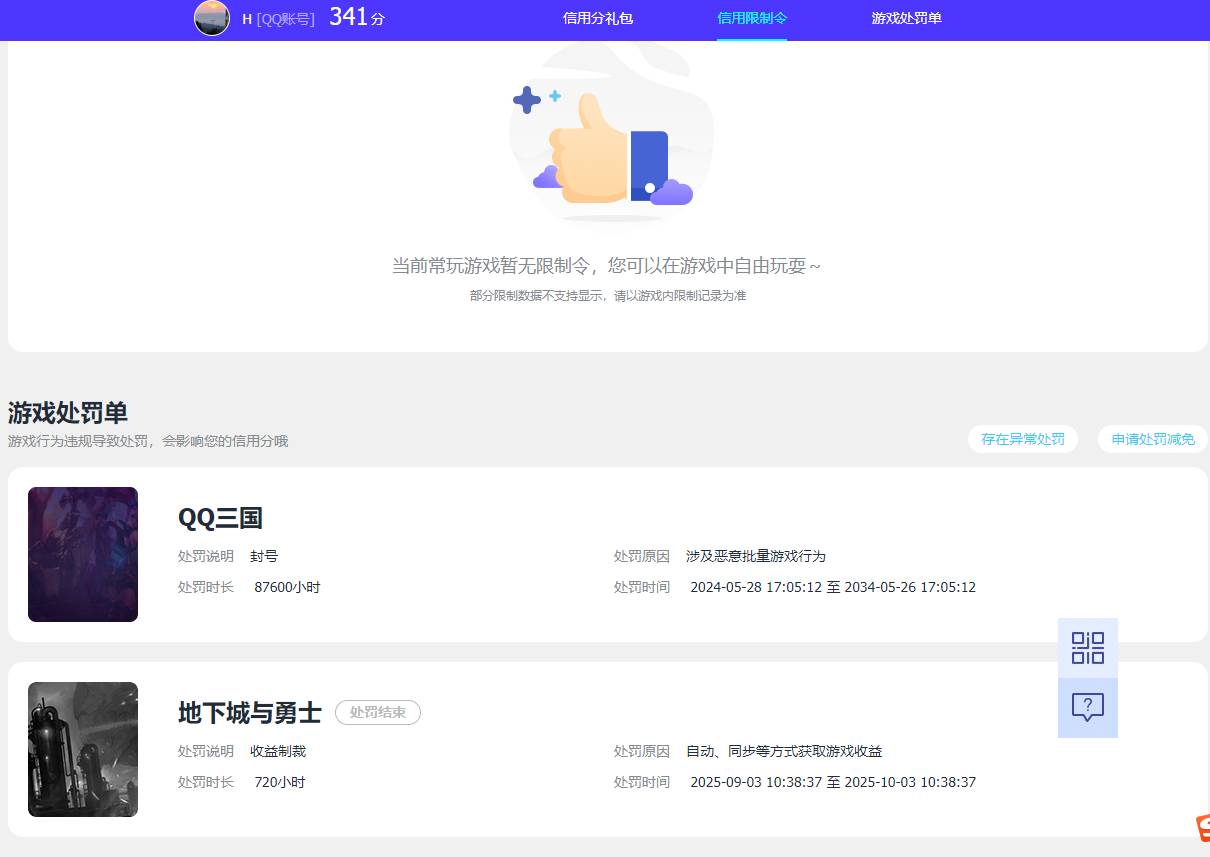Click the 720小时 penalty duration text
The height and width of the screenshot is (857, 1210).
(279, 782)
